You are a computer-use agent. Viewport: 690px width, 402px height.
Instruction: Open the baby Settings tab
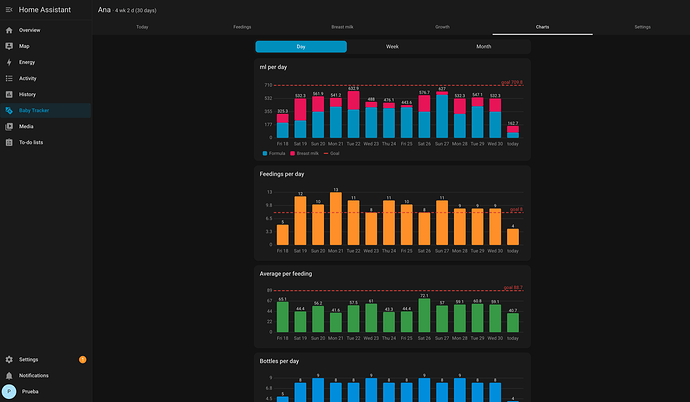point(642,27)
